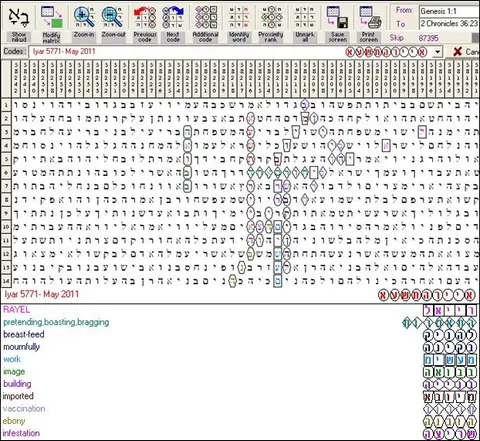Open the Codes dropdown arrow
The image size is (480, 441).
tap(437, 52)
